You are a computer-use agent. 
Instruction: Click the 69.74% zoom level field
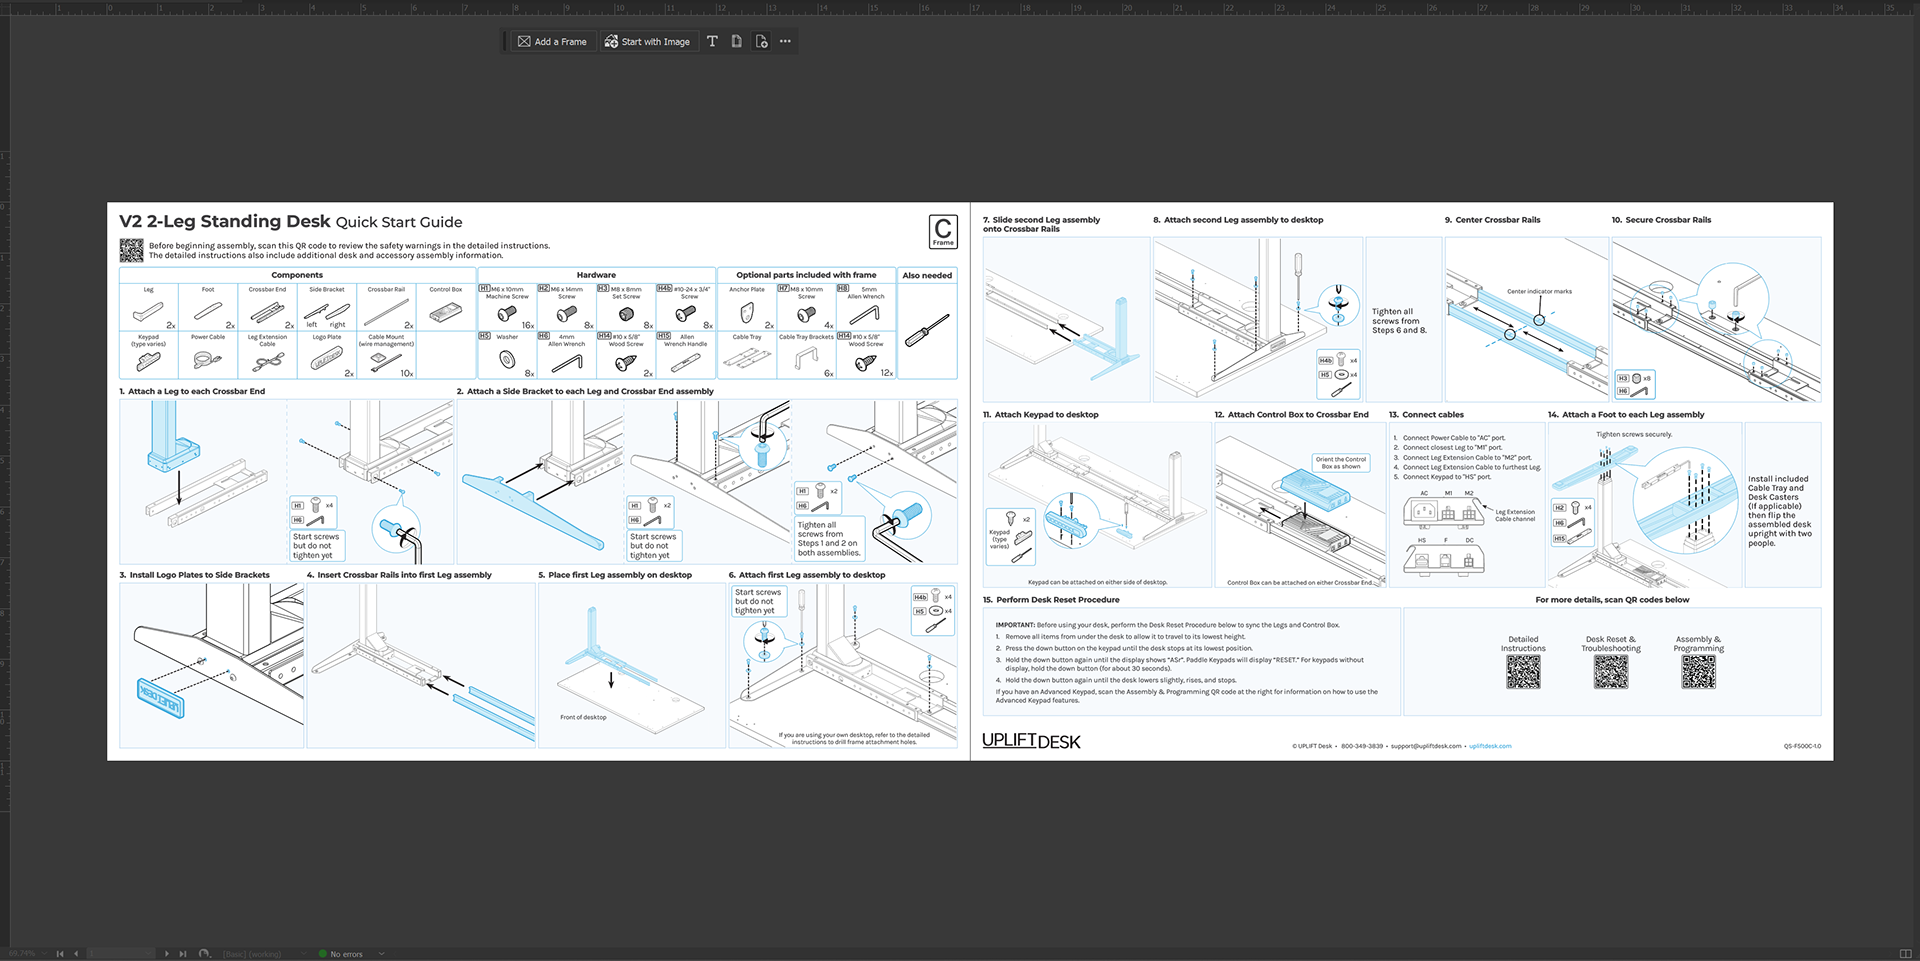22,953
